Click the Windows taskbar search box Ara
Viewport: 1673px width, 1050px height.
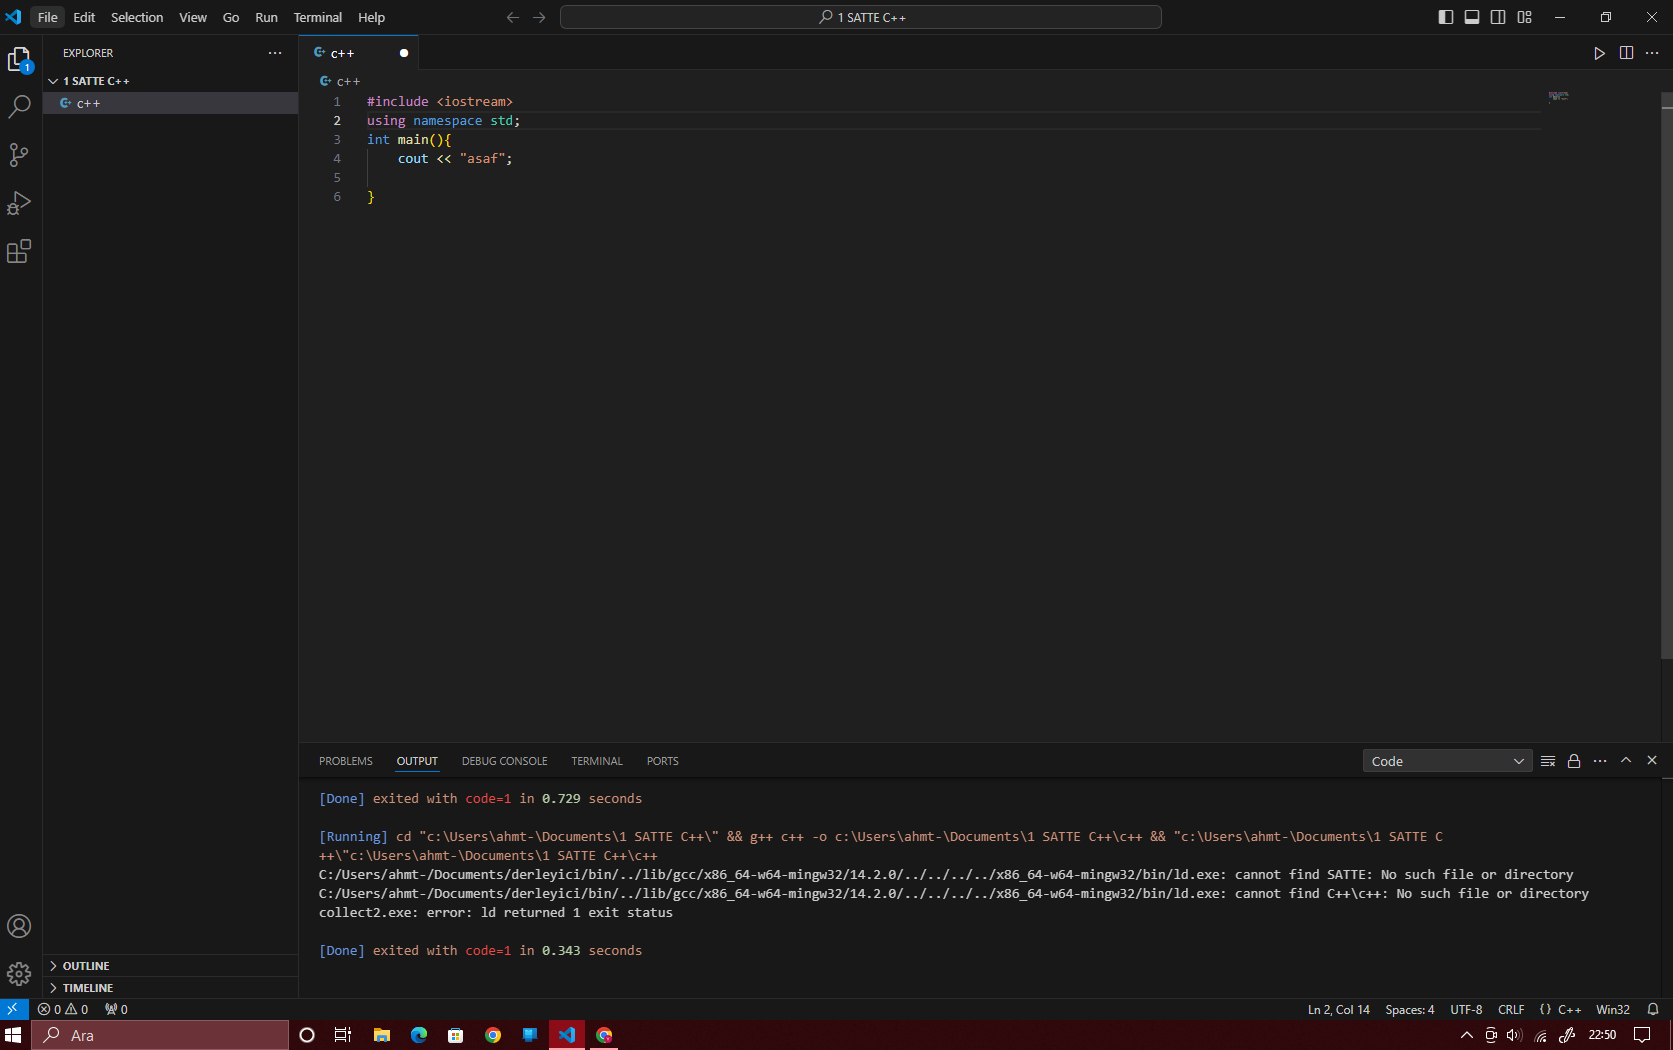160,1035
